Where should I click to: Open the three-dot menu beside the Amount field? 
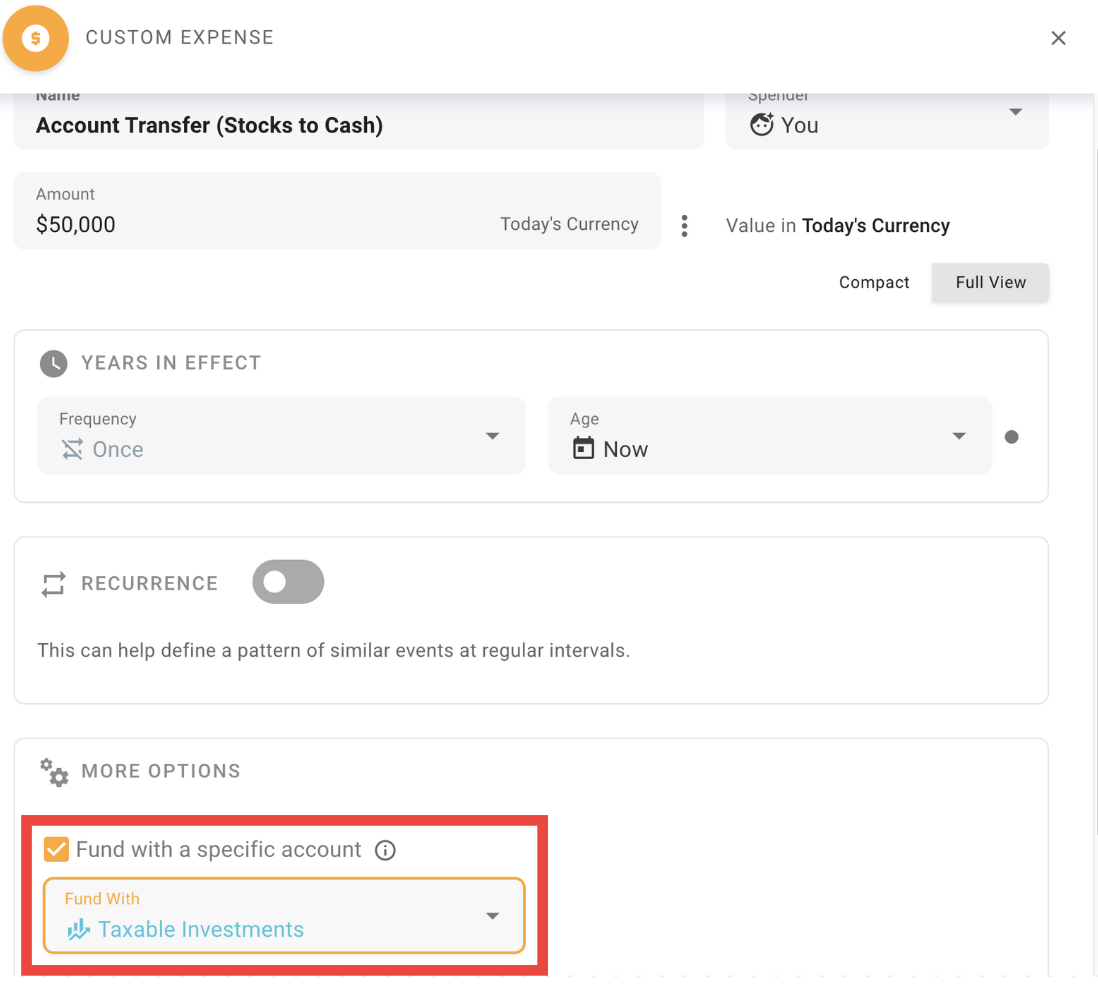pyautogui.click(x=685, y=225)
